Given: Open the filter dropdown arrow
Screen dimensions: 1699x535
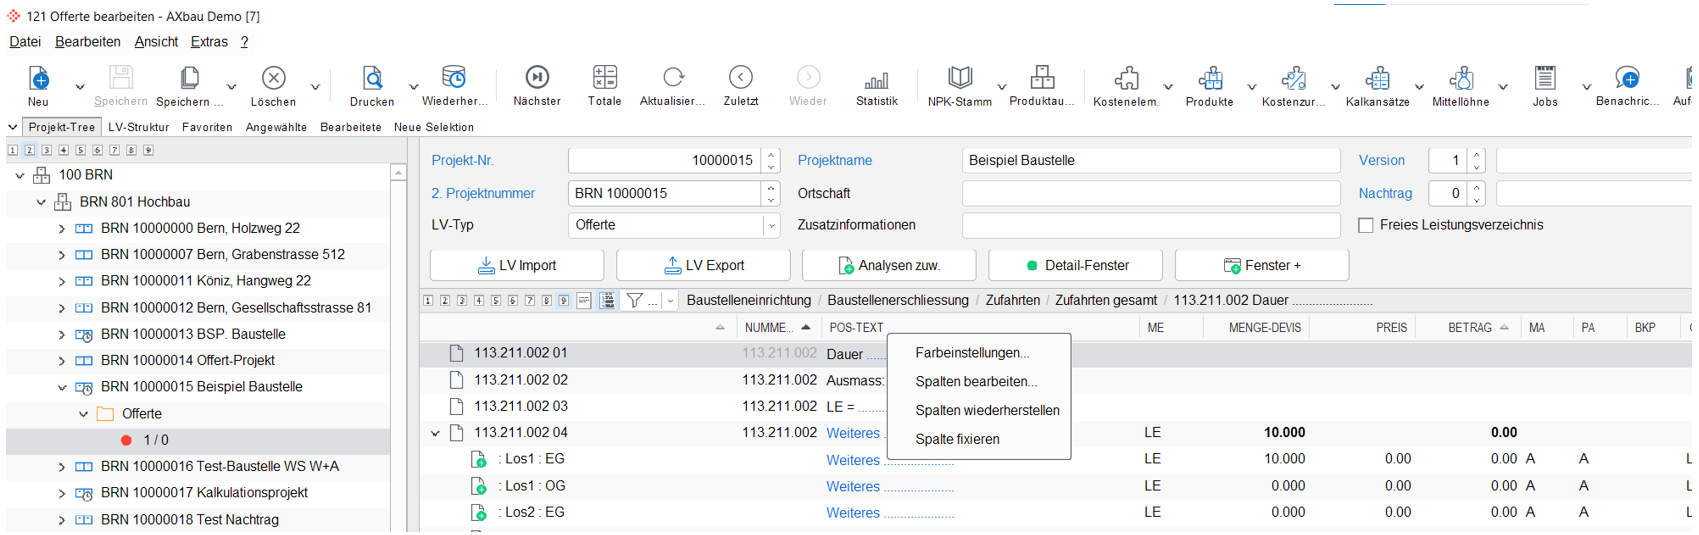Looking at the screenshot, I should pos(670,301).
